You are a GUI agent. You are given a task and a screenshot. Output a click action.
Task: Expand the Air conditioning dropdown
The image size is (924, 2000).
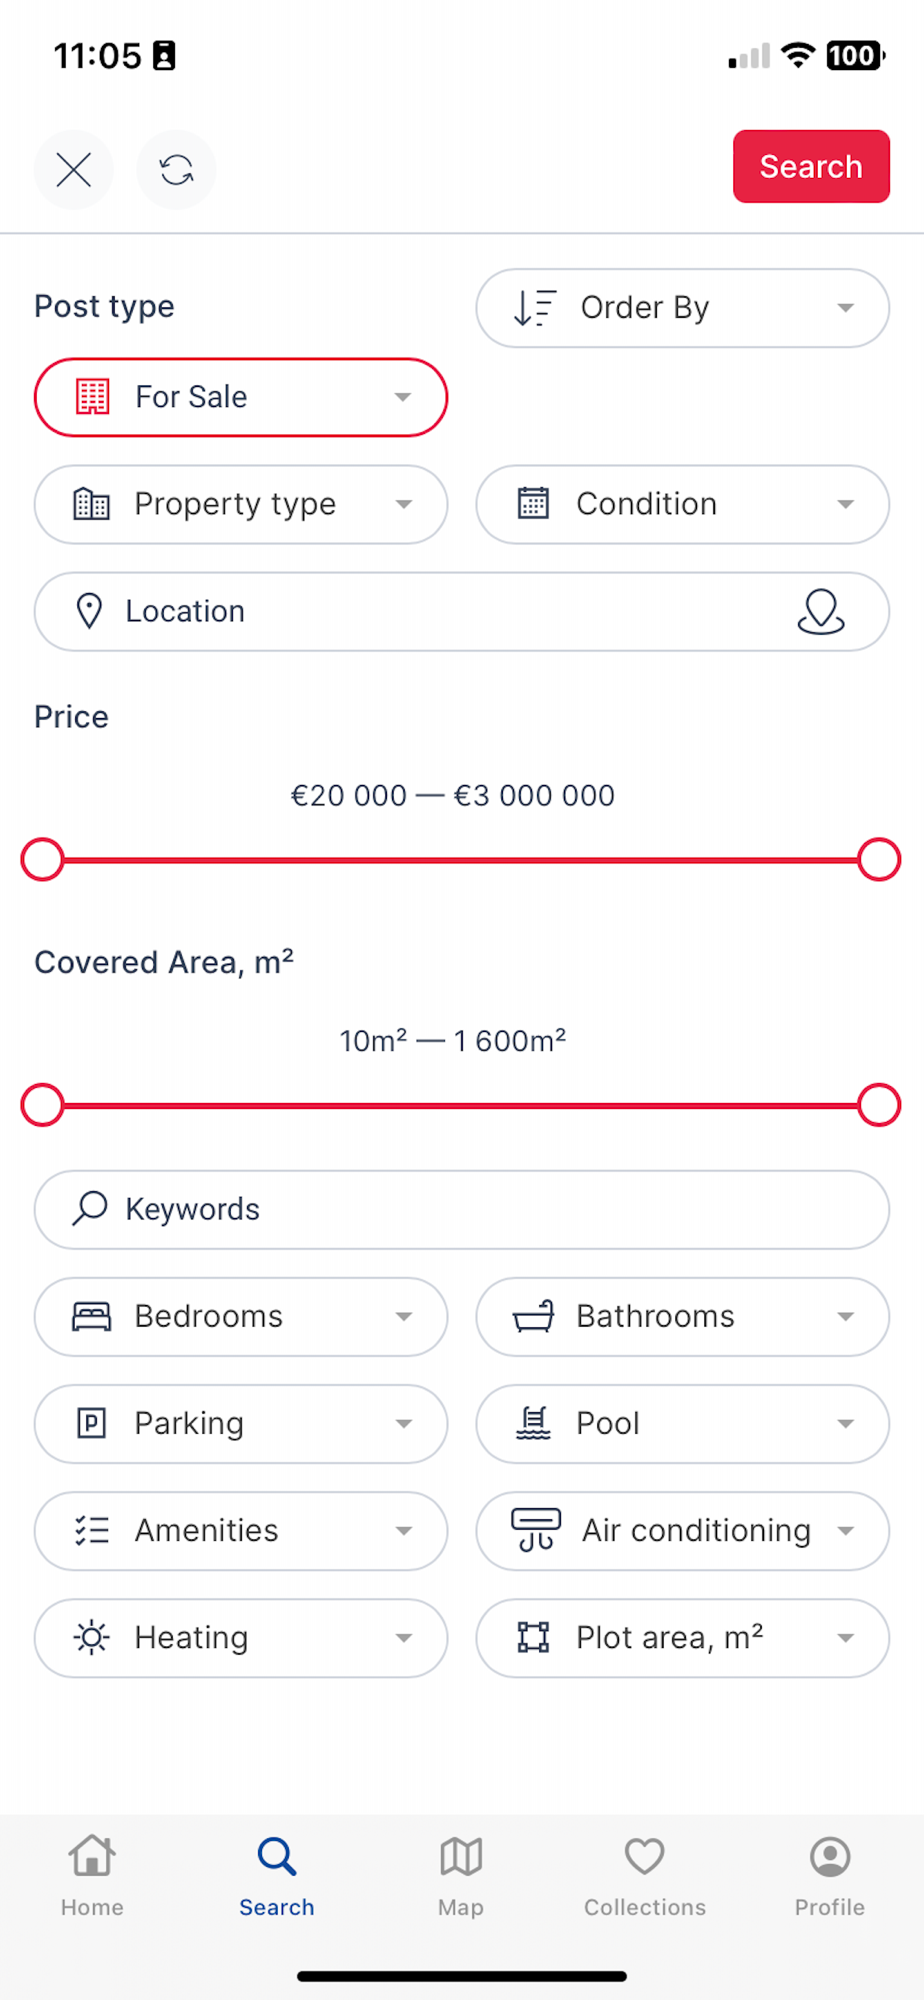pyautogui.click(x=682, y=1530)
